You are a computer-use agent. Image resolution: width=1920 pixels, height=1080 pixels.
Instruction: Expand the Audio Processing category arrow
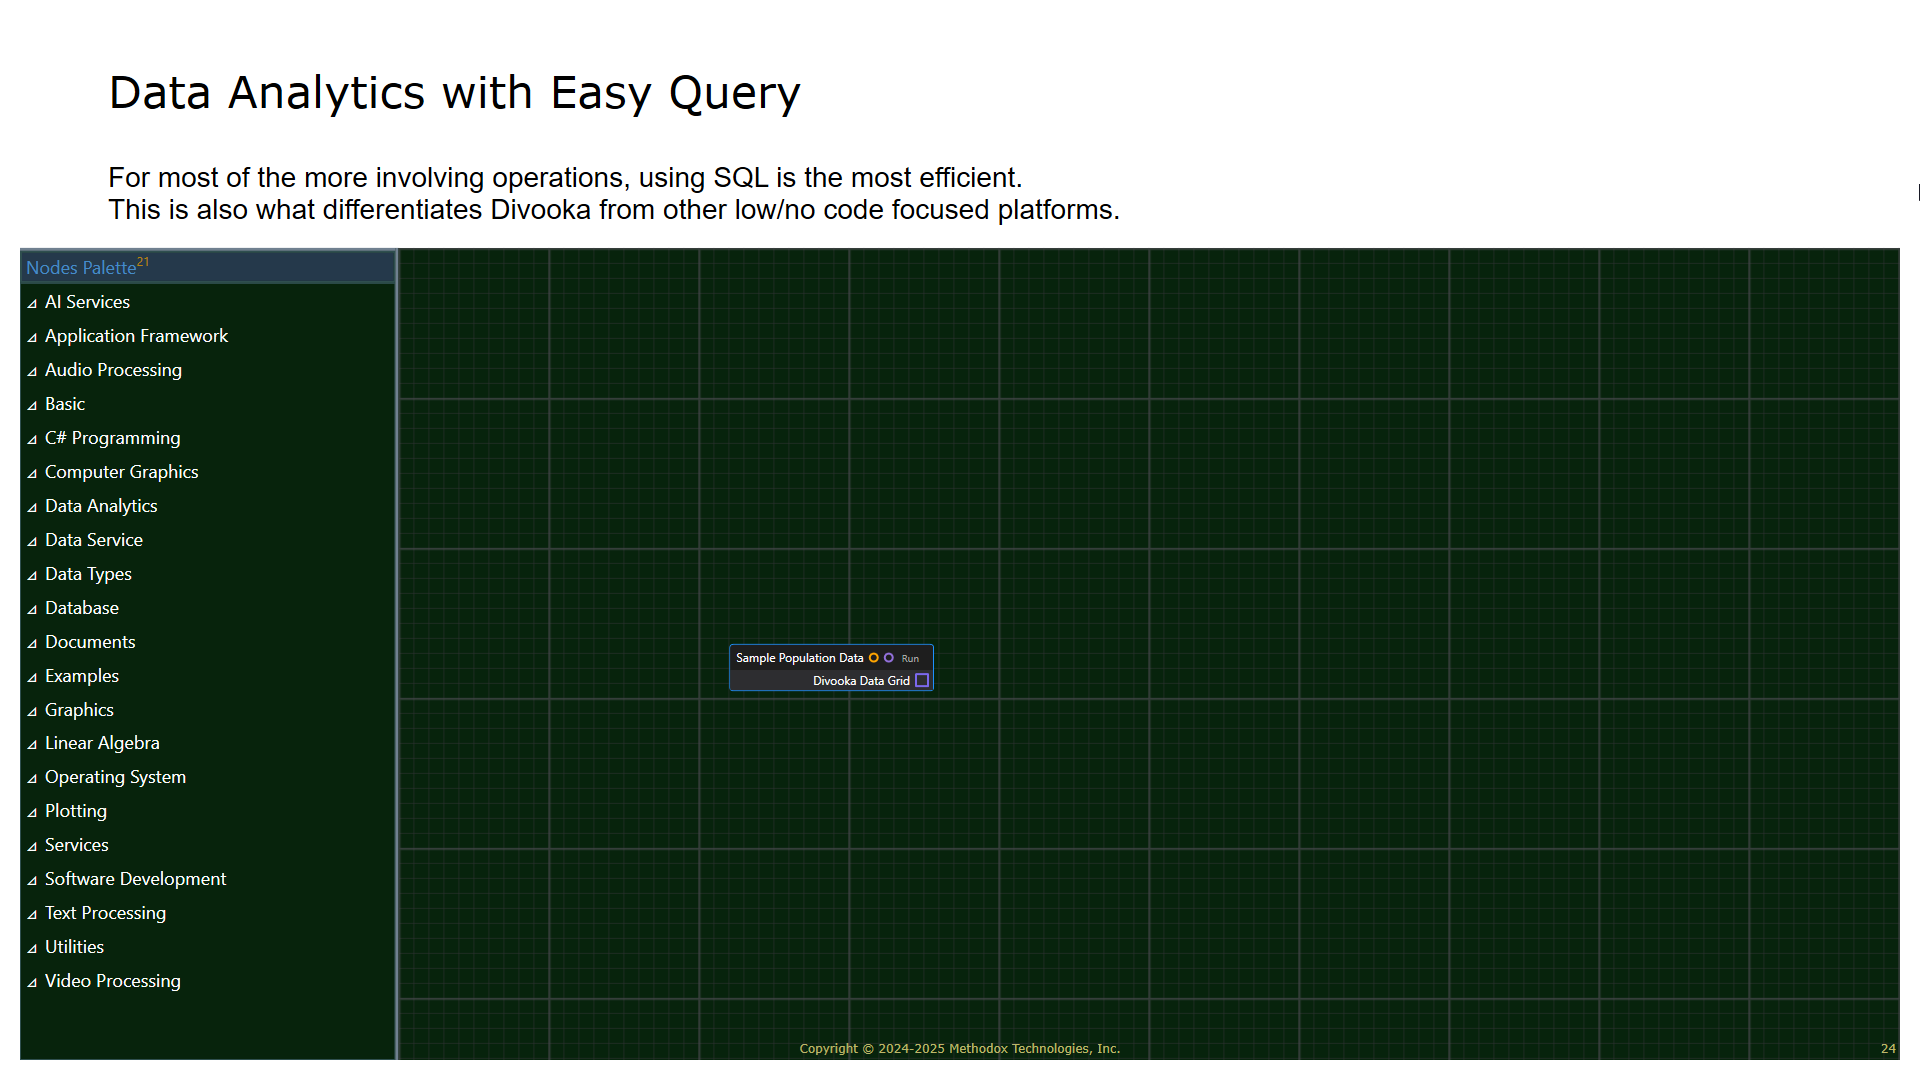(x=32, y=371)
